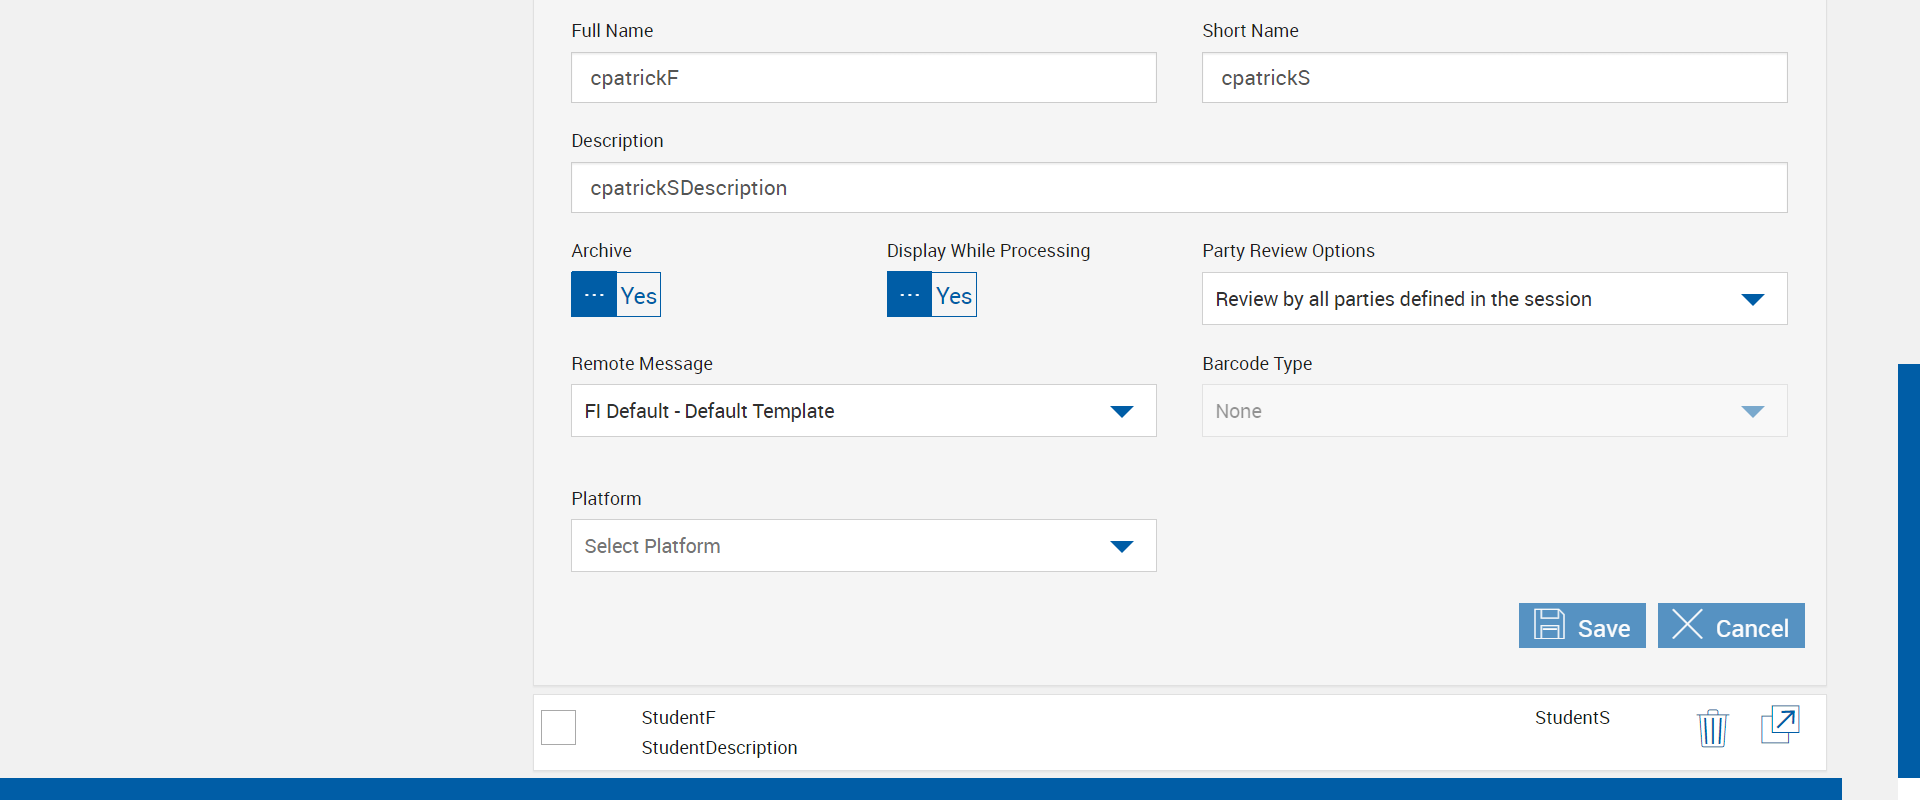Toggle Display While Processing switch

click(x=931, y=295)
